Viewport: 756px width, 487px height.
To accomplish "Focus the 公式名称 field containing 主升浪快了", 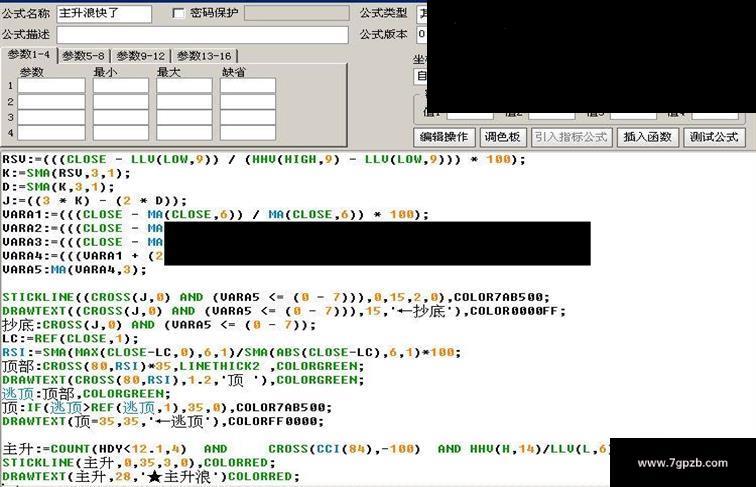I will tap(104, 14).
